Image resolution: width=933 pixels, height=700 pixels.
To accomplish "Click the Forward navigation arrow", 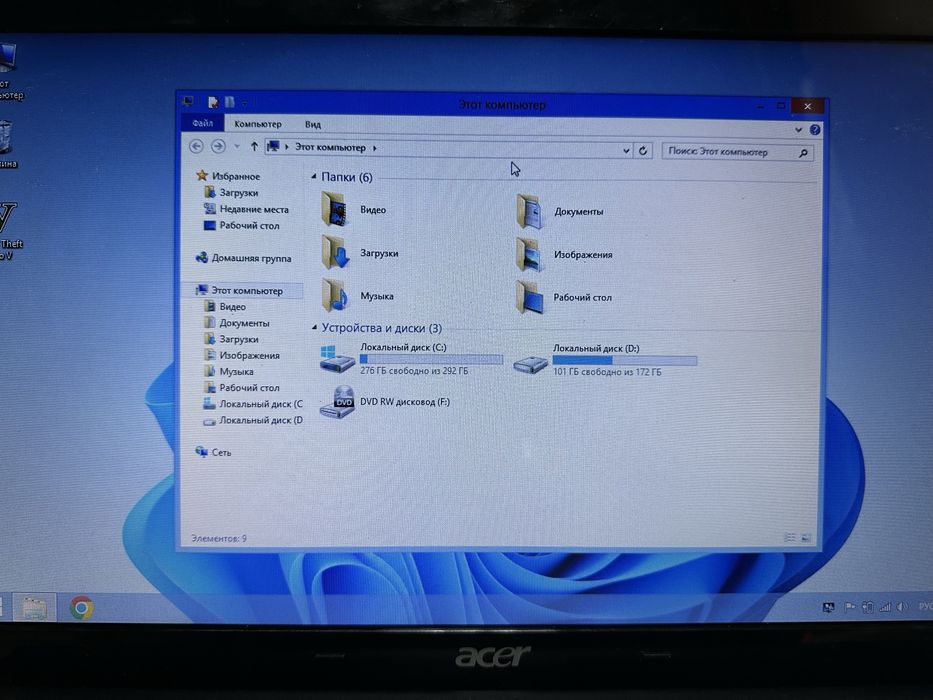I will pos(218,146).
